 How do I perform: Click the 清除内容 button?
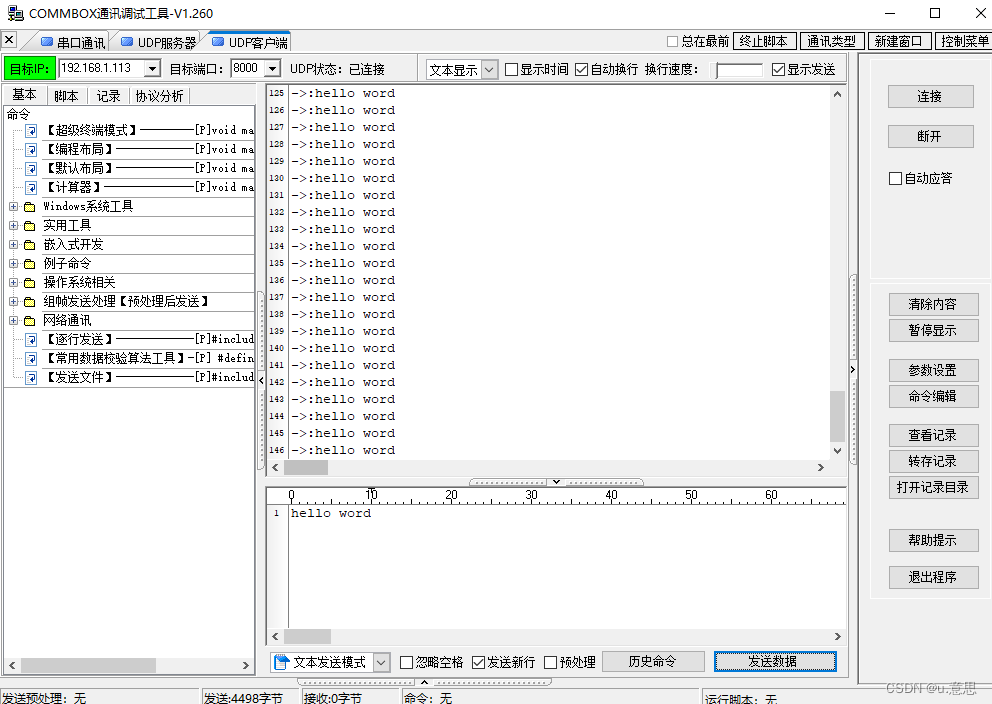click(932, 304)
